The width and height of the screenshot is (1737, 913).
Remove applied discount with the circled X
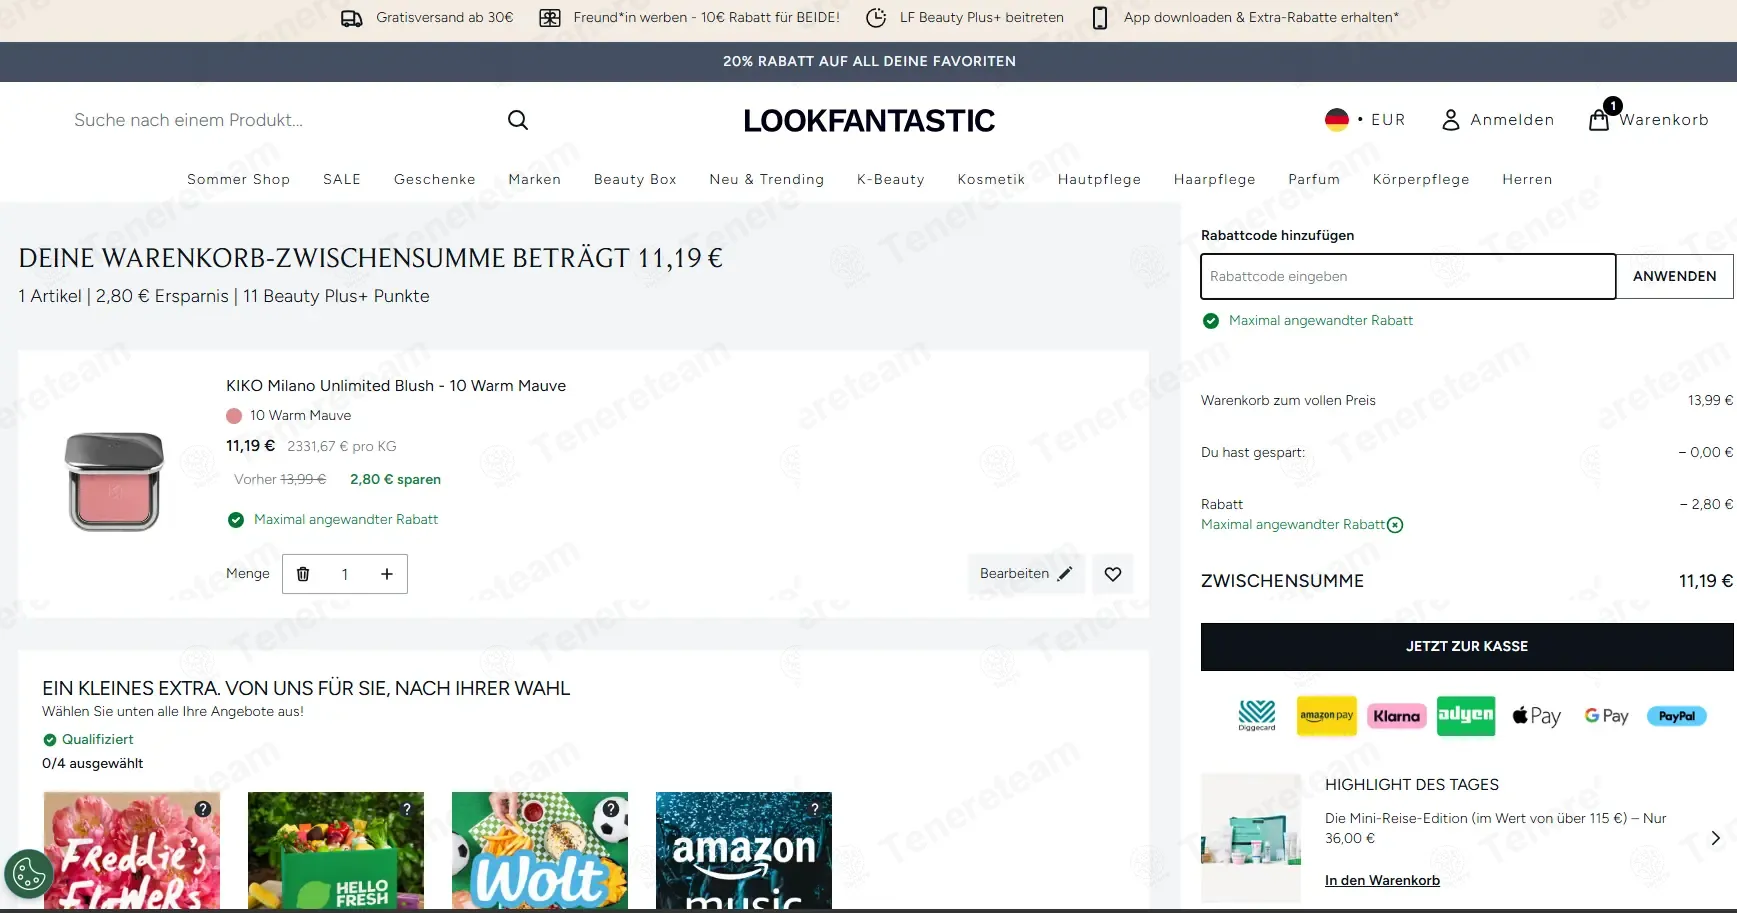click(x=1395, y=525)
